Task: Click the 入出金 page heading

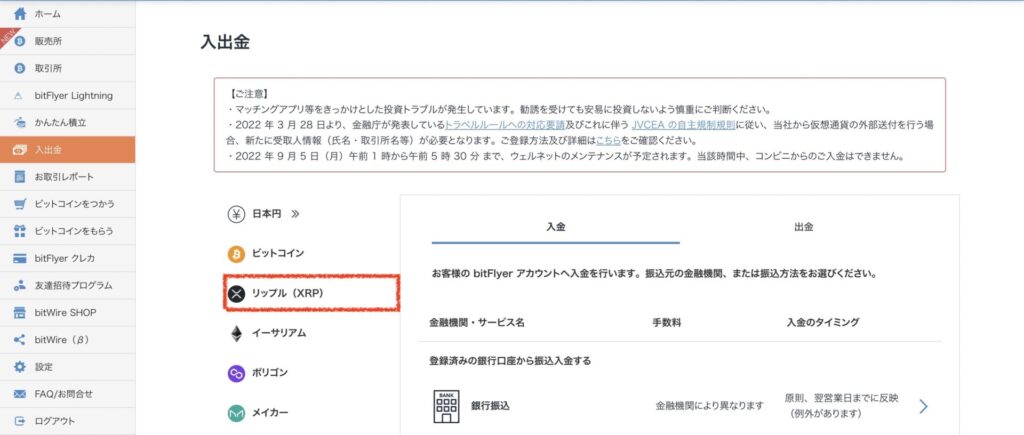Action: pyautogui.click(x=225, y=42)
